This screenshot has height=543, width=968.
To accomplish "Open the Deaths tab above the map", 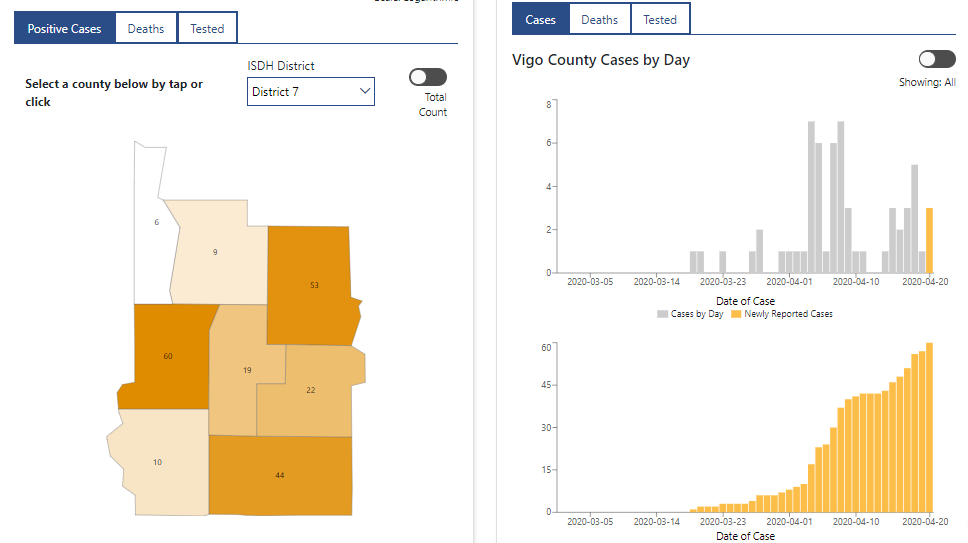I will coord(146,29).
